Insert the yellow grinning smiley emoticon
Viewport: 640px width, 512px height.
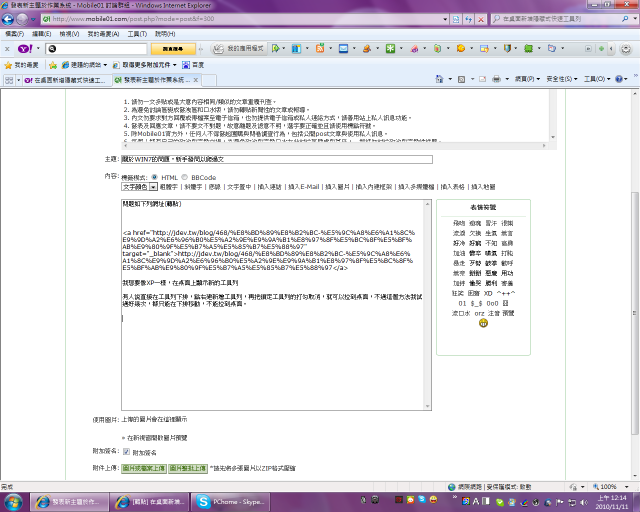483,323
